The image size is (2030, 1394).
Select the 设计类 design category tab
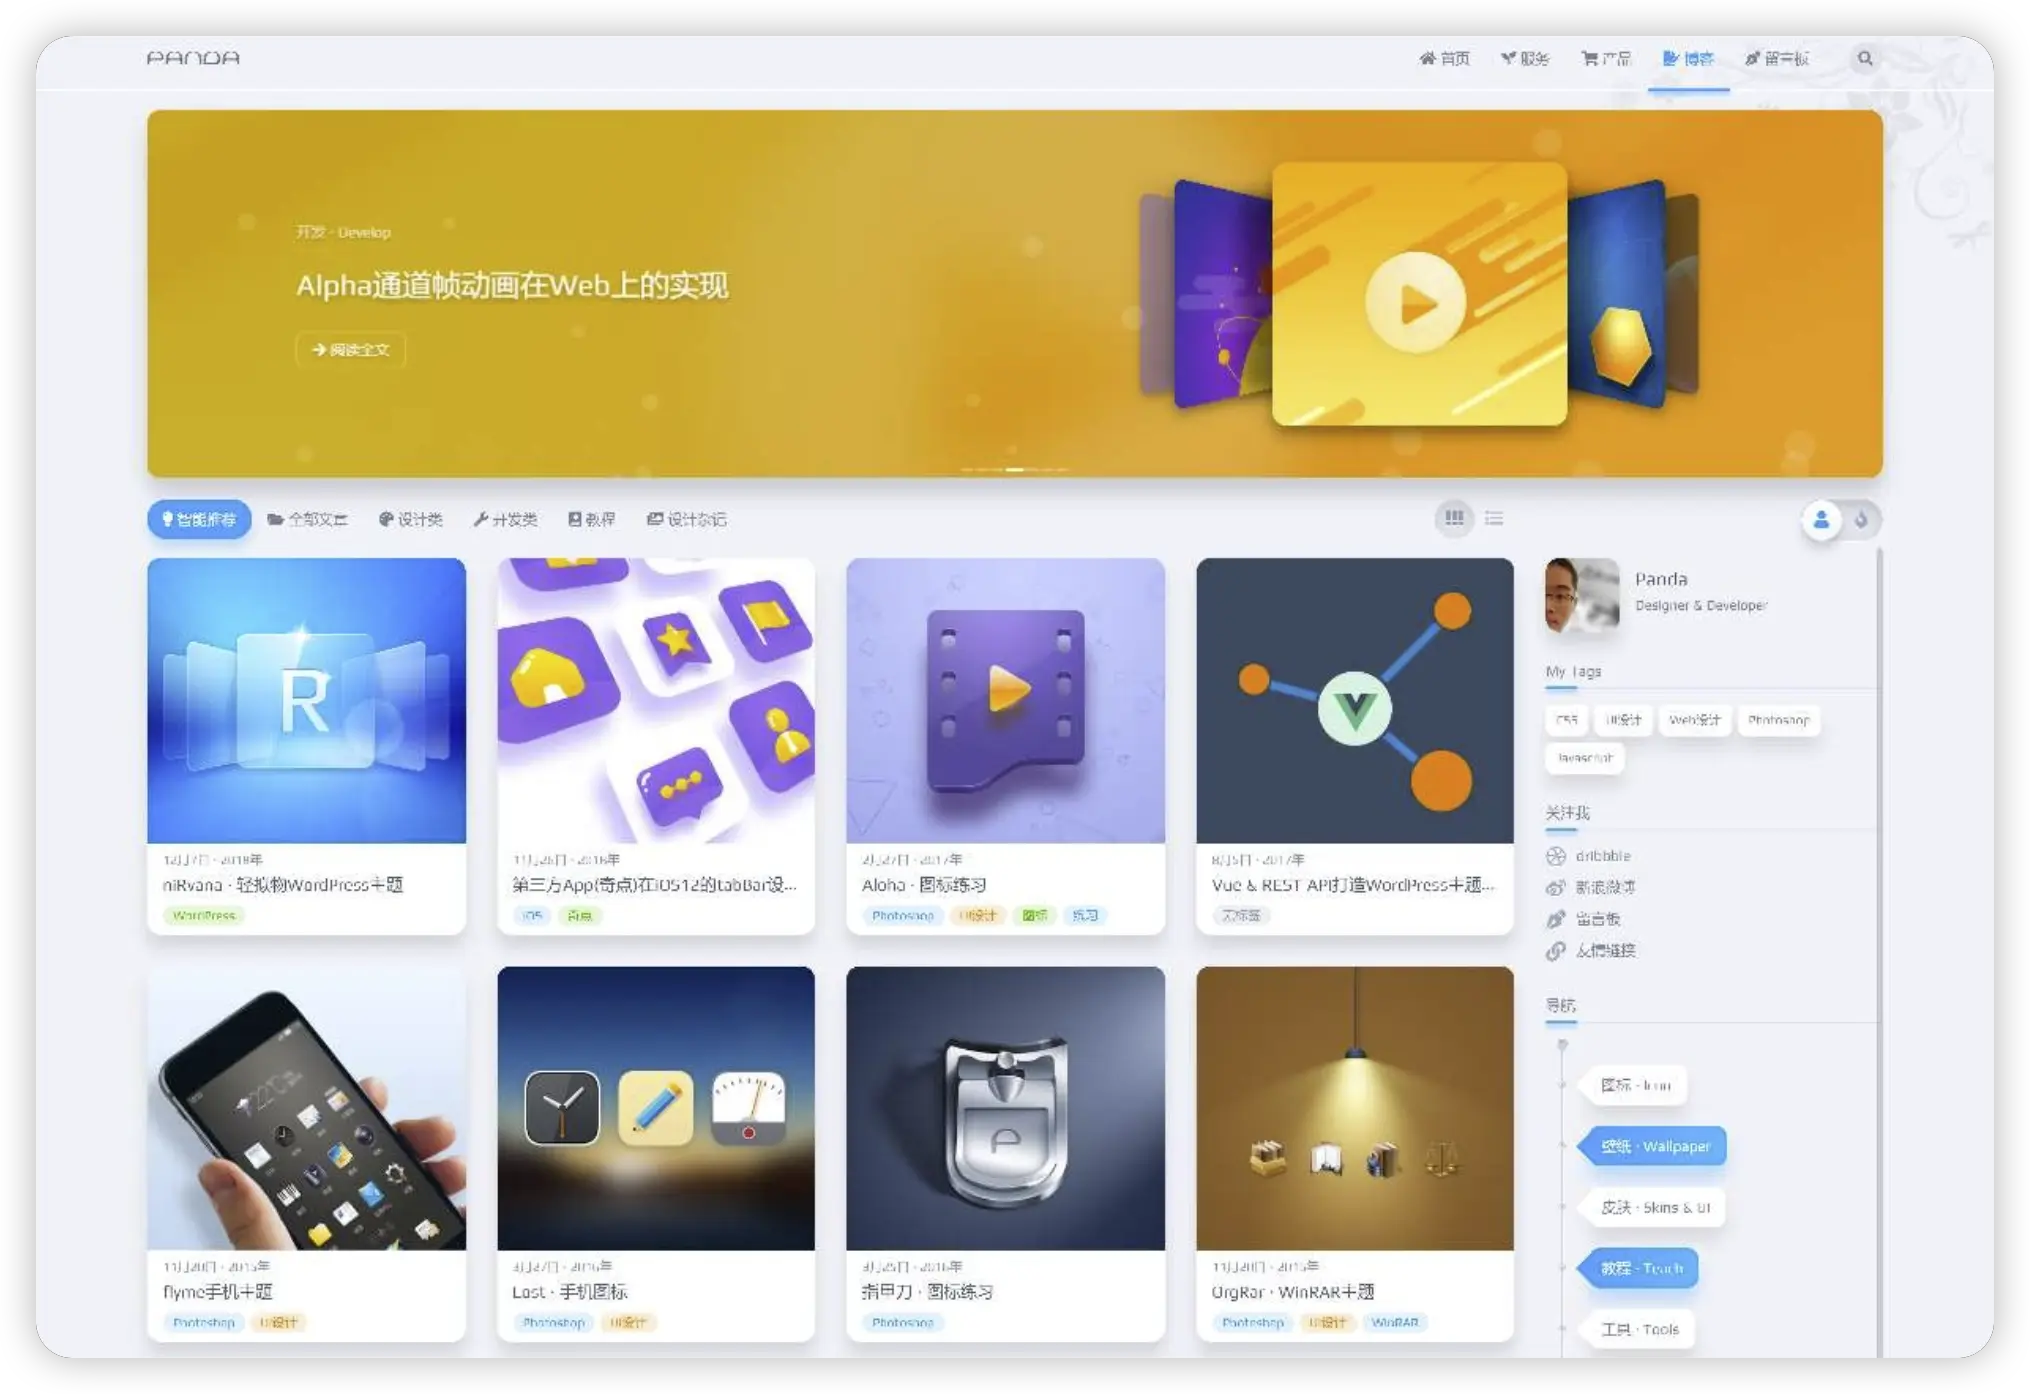410,519
